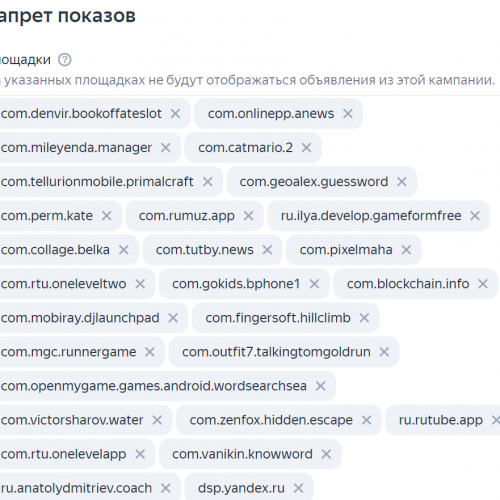This screenshot has width=500, height=500.
Task: Remove com.blockchain.info tag
Action: click(483, 284)
